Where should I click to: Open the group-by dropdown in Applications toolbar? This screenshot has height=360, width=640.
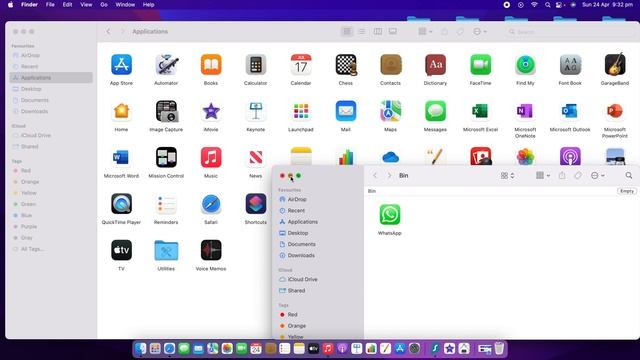coord(425,31)
